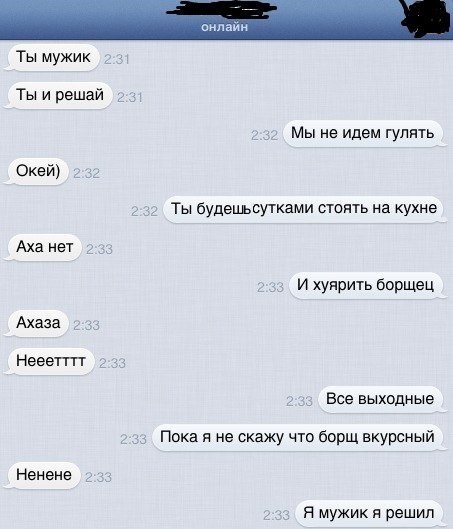Tap the 'Неееттттт' message bubble

point(51,361)
